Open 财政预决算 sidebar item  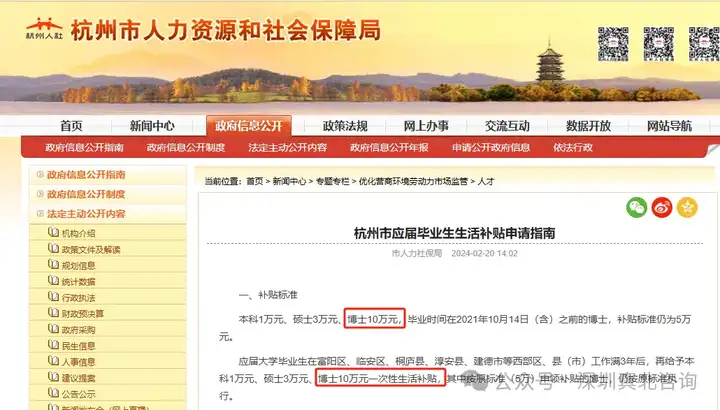tap(83, 314)
